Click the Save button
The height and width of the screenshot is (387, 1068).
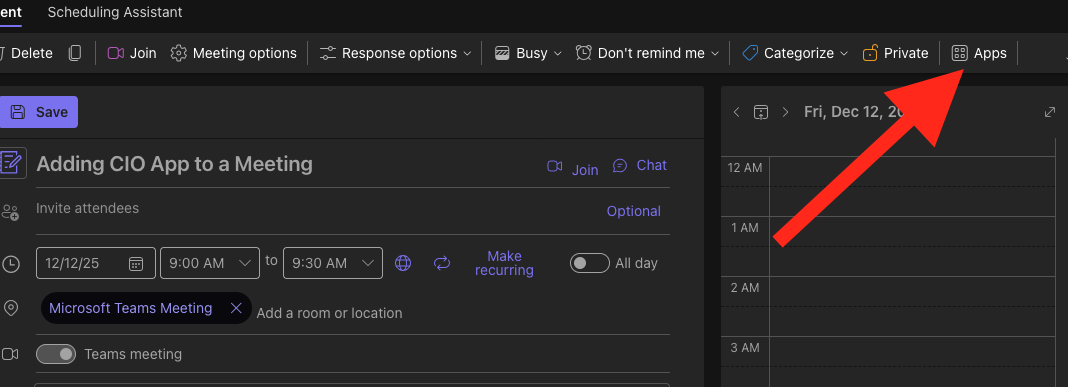click(38, 112)
